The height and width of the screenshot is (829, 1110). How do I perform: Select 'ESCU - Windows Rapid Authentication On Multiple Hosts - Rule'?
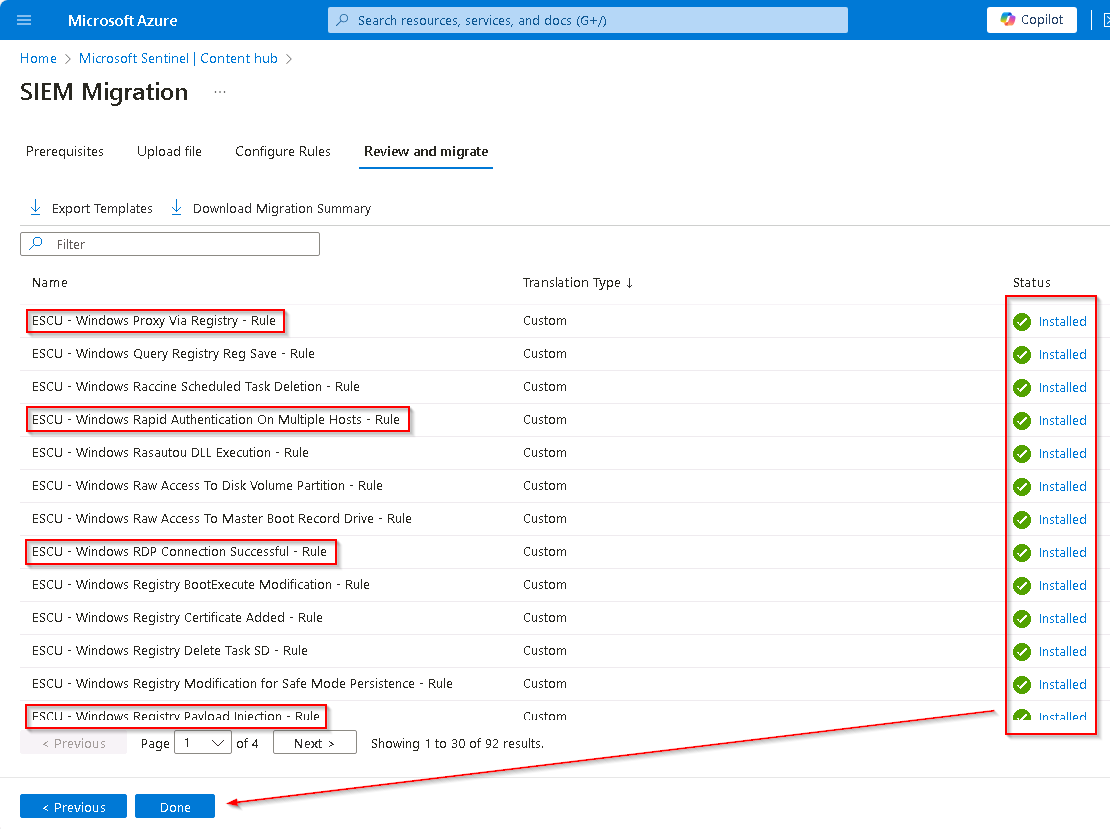[216, 420]
